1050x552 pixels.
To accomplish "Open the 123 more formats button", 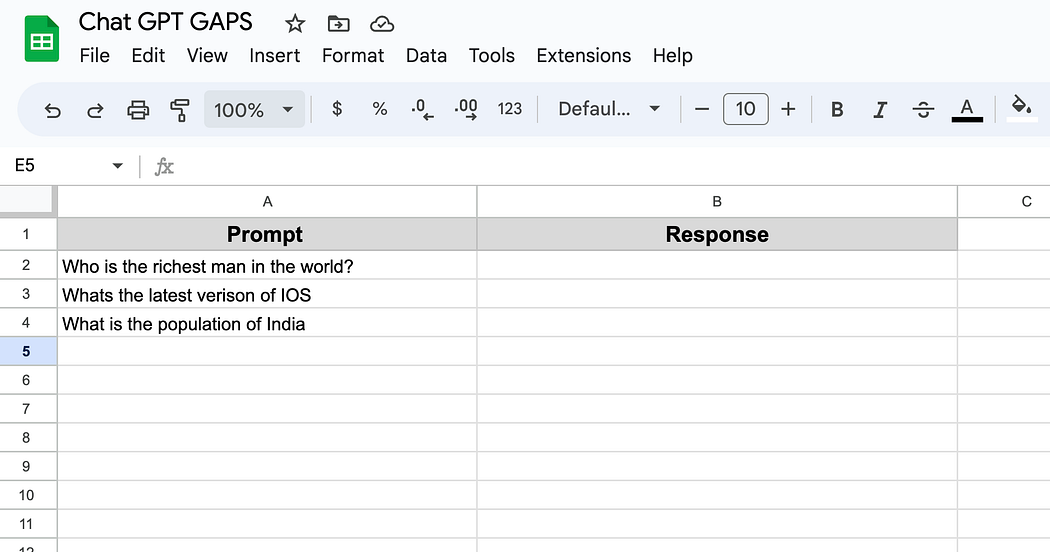I will pos(510,109).
